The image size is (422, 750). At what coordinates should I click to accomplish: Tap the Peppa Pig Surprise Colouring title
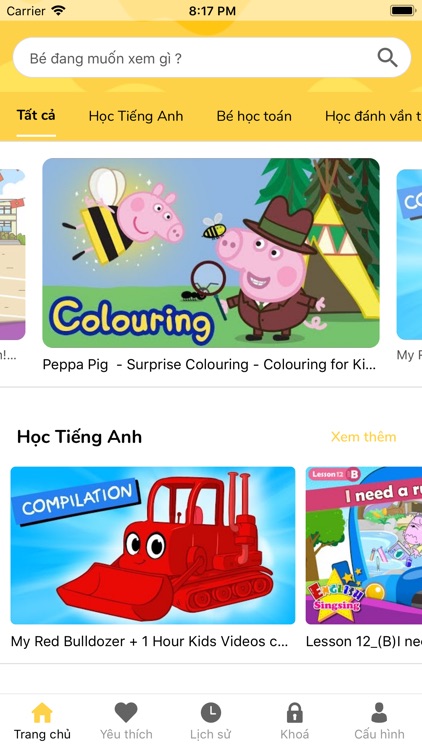[209, 365]
